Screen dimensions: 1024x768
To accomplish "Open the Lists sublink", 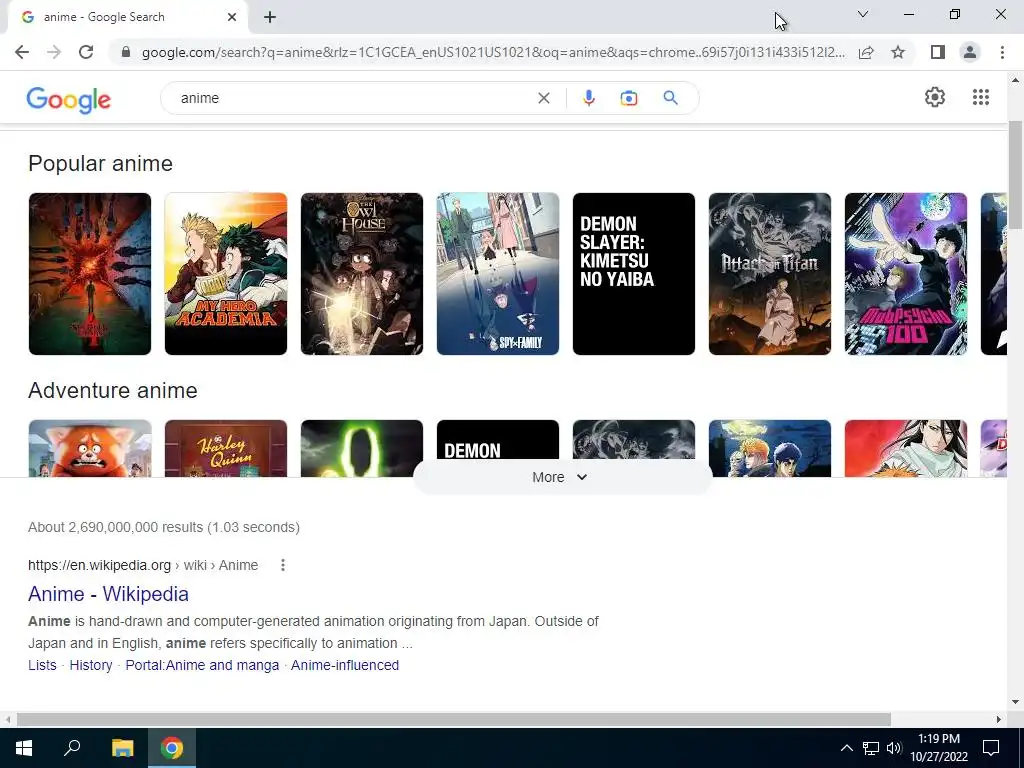I will 42,665.
